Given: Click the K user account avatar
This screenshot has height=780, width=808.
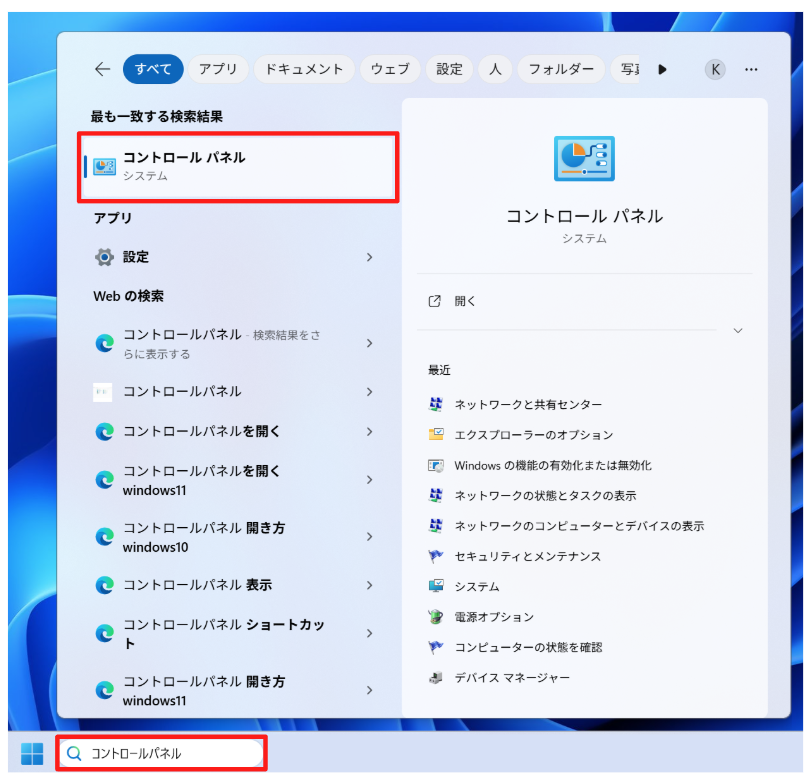Looking at the screenshot, I should click(715, 69).
